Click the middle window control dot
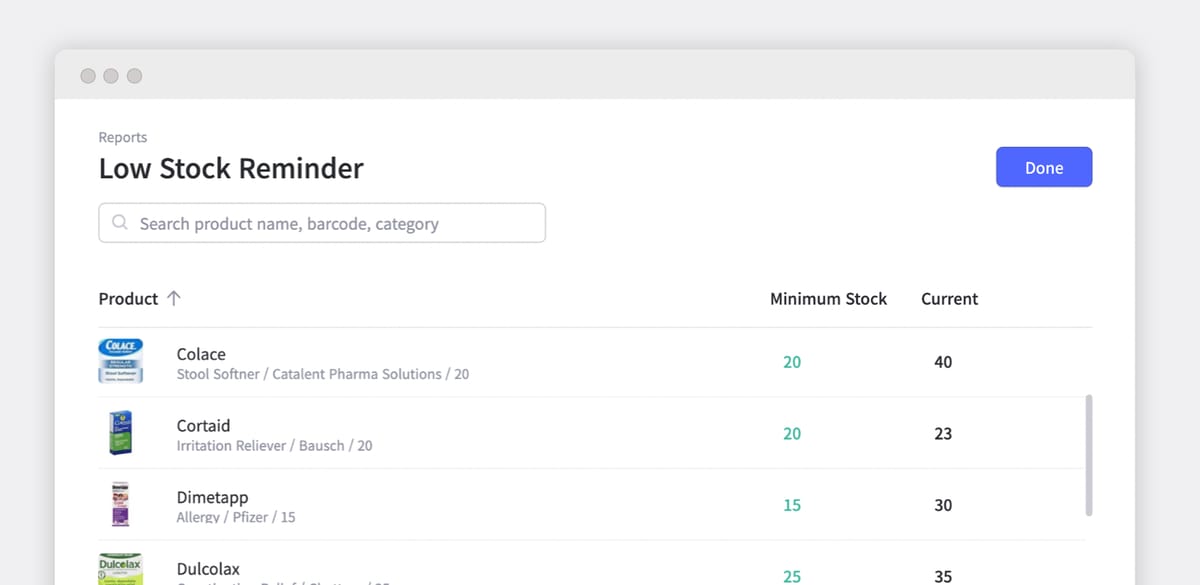1200x585 pixels. pos(110,75)
